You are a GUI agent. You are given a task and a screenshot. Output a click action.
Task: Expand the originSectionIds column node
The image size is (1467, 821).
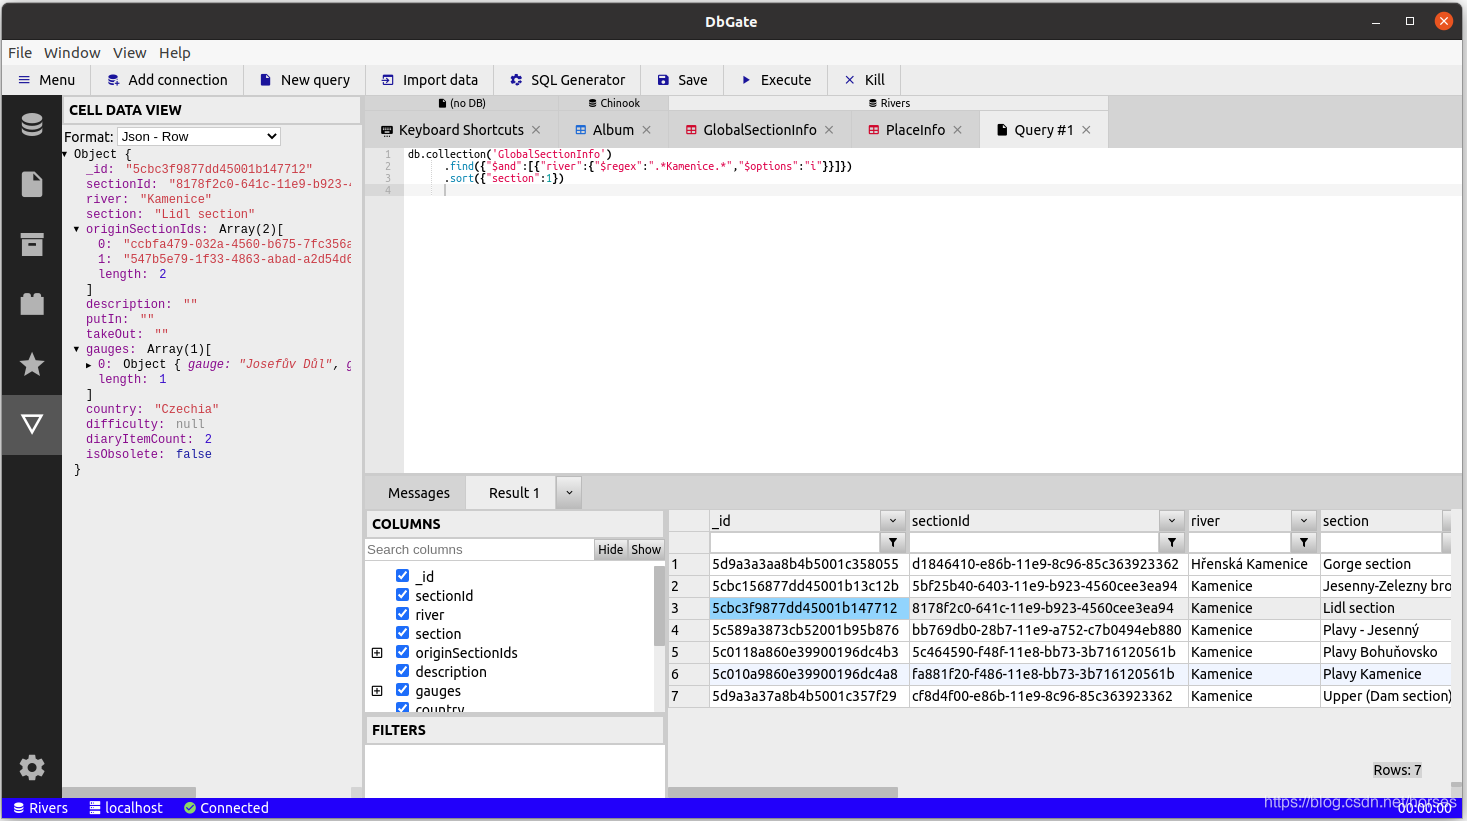377,652
